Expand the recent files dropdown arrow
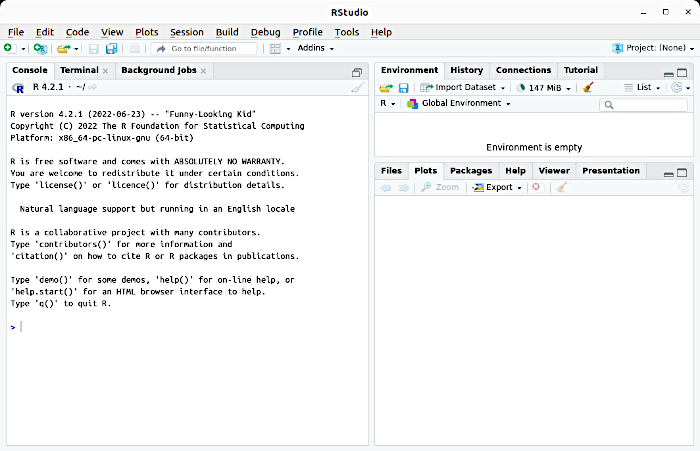This screenshot has width=700, height=451. tap(76, 49)
